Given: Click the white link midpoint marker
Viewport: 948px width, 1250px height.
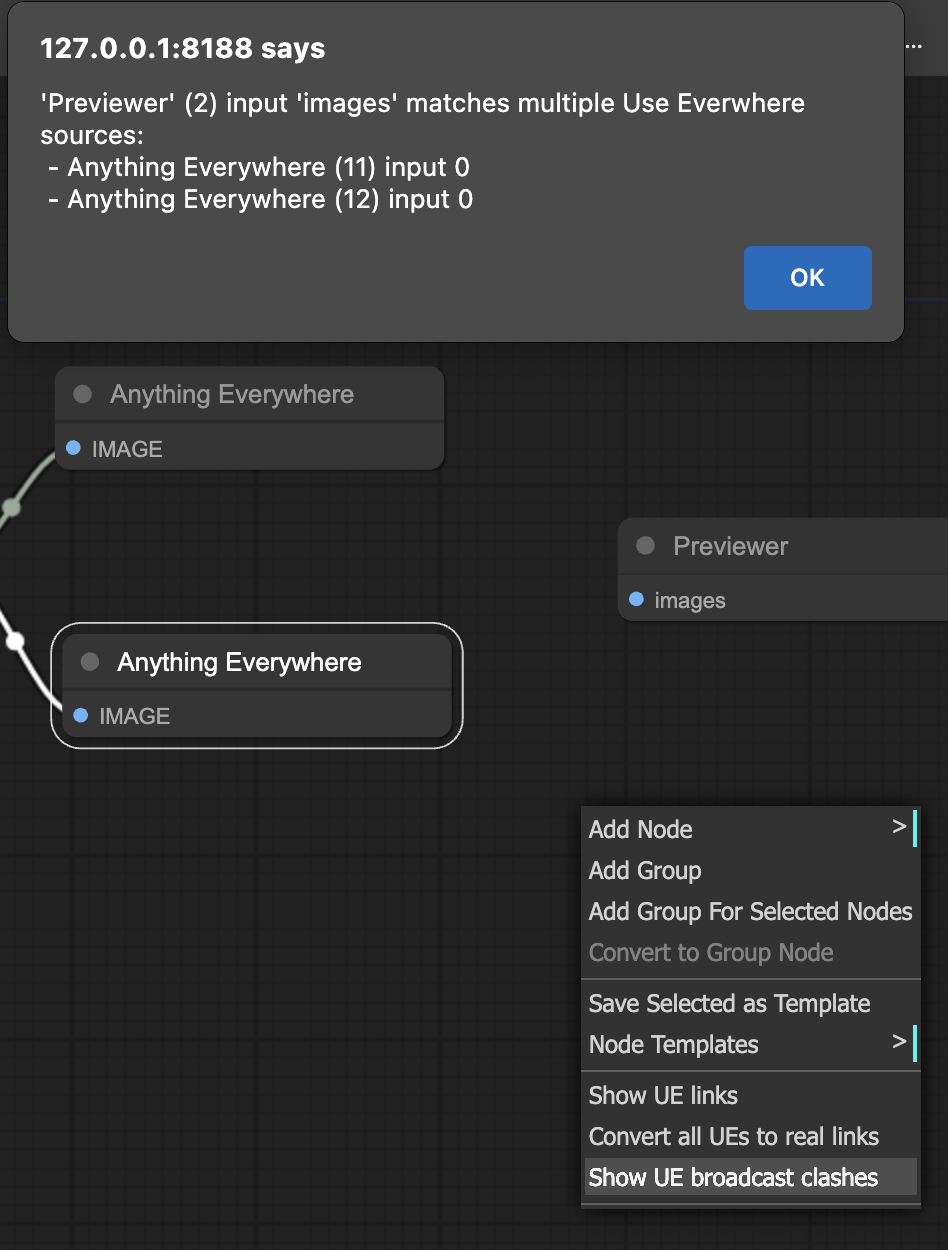Looking at the screenshot, I should (13, 641).
